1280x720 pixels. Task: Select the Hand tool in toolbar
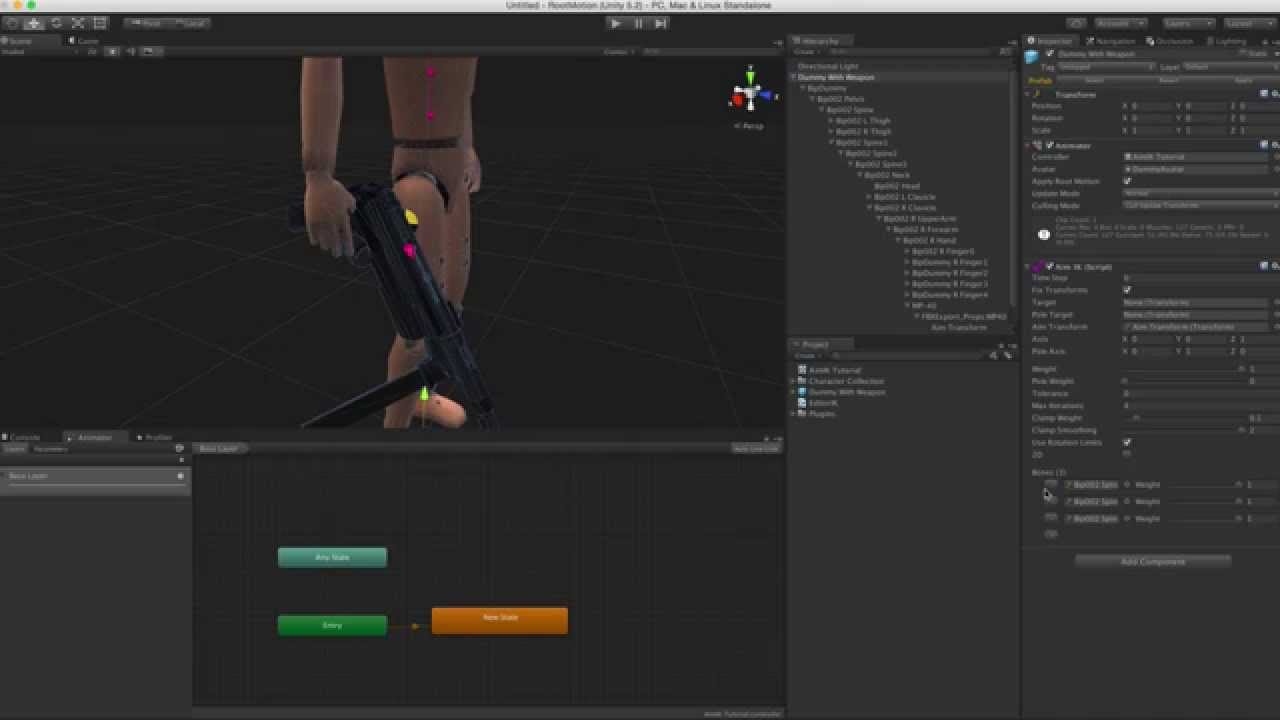tap(12, 23)
